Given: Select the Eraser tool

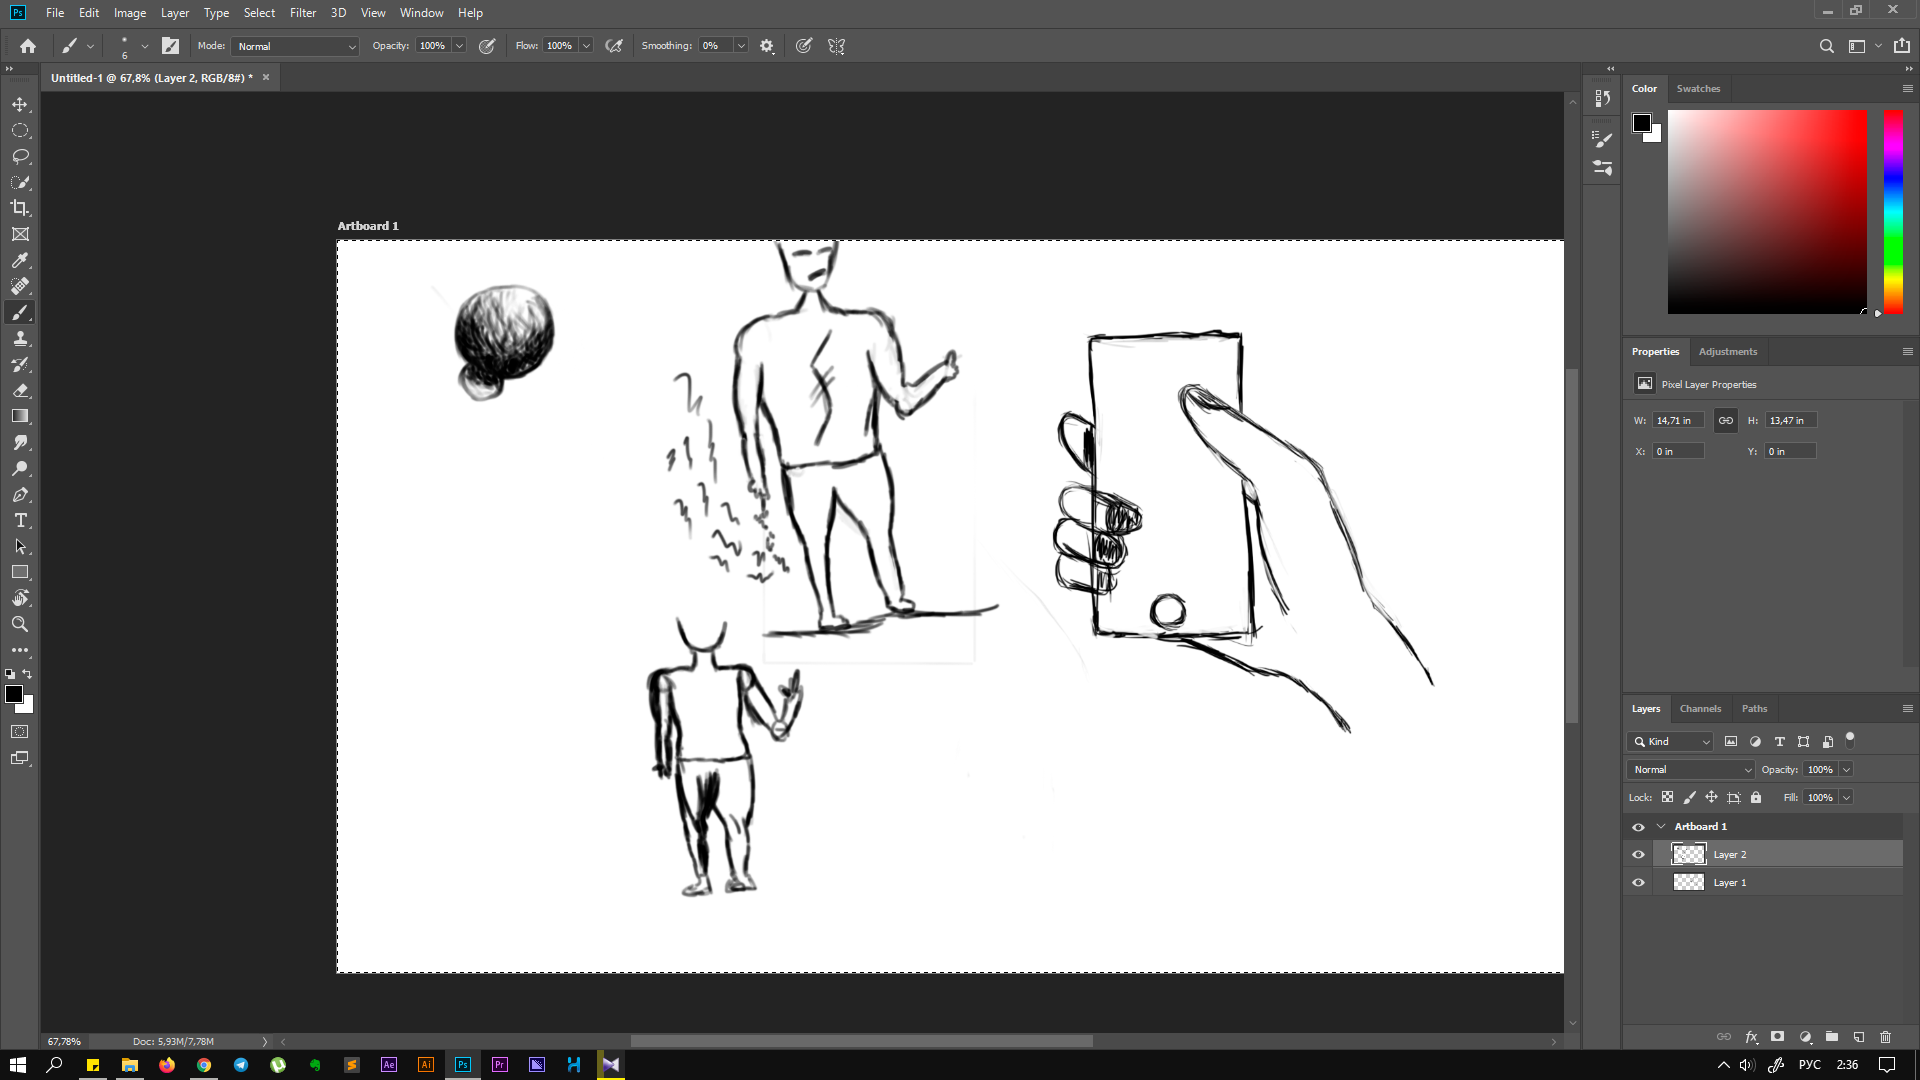Looking at the screenshot, I should [20, 391].
